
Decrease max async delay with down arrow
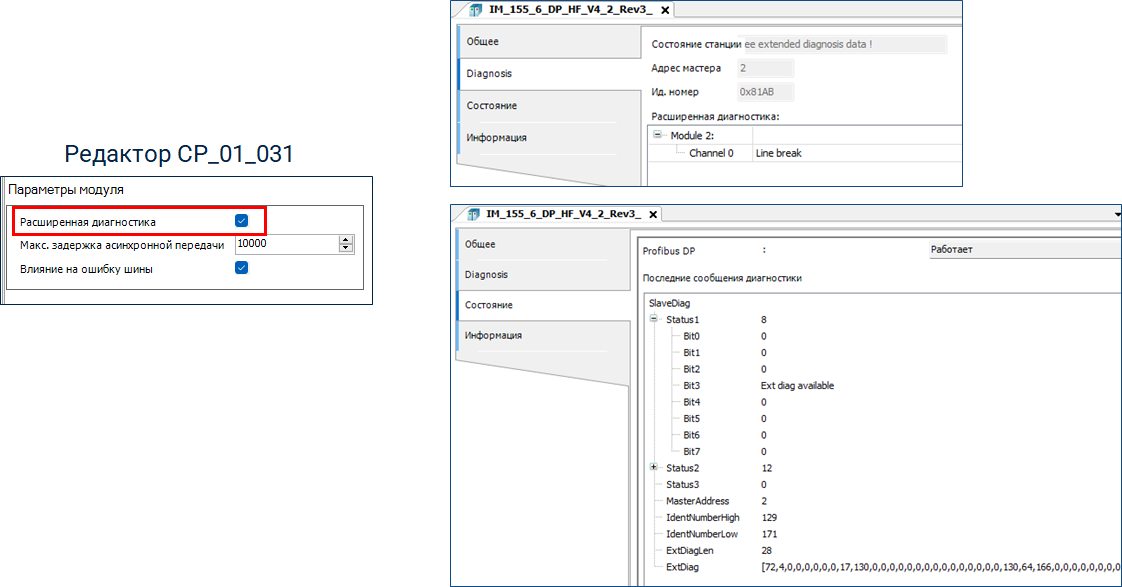point(346,248)
